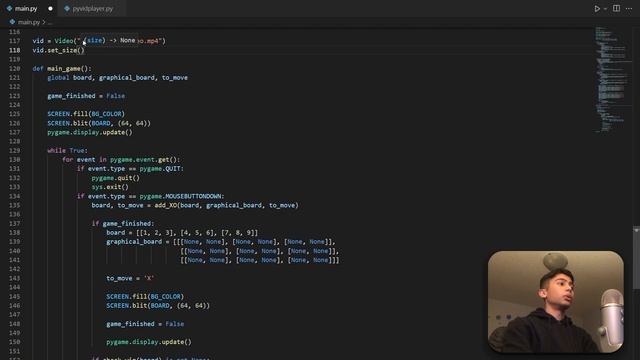Click the webcam overlay video thumbnail
The image size is (640, 360).
(x=556, y=302)
